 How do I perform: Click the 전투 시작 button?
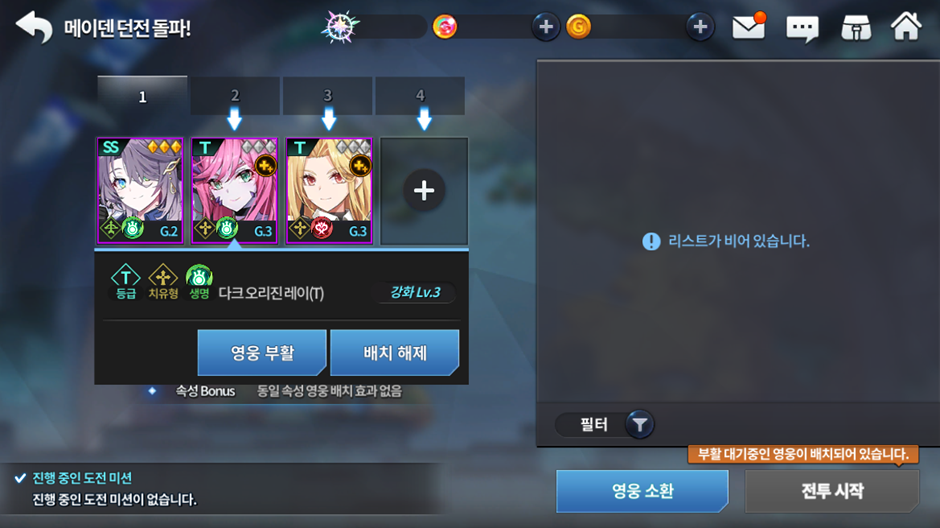[831, 491]
